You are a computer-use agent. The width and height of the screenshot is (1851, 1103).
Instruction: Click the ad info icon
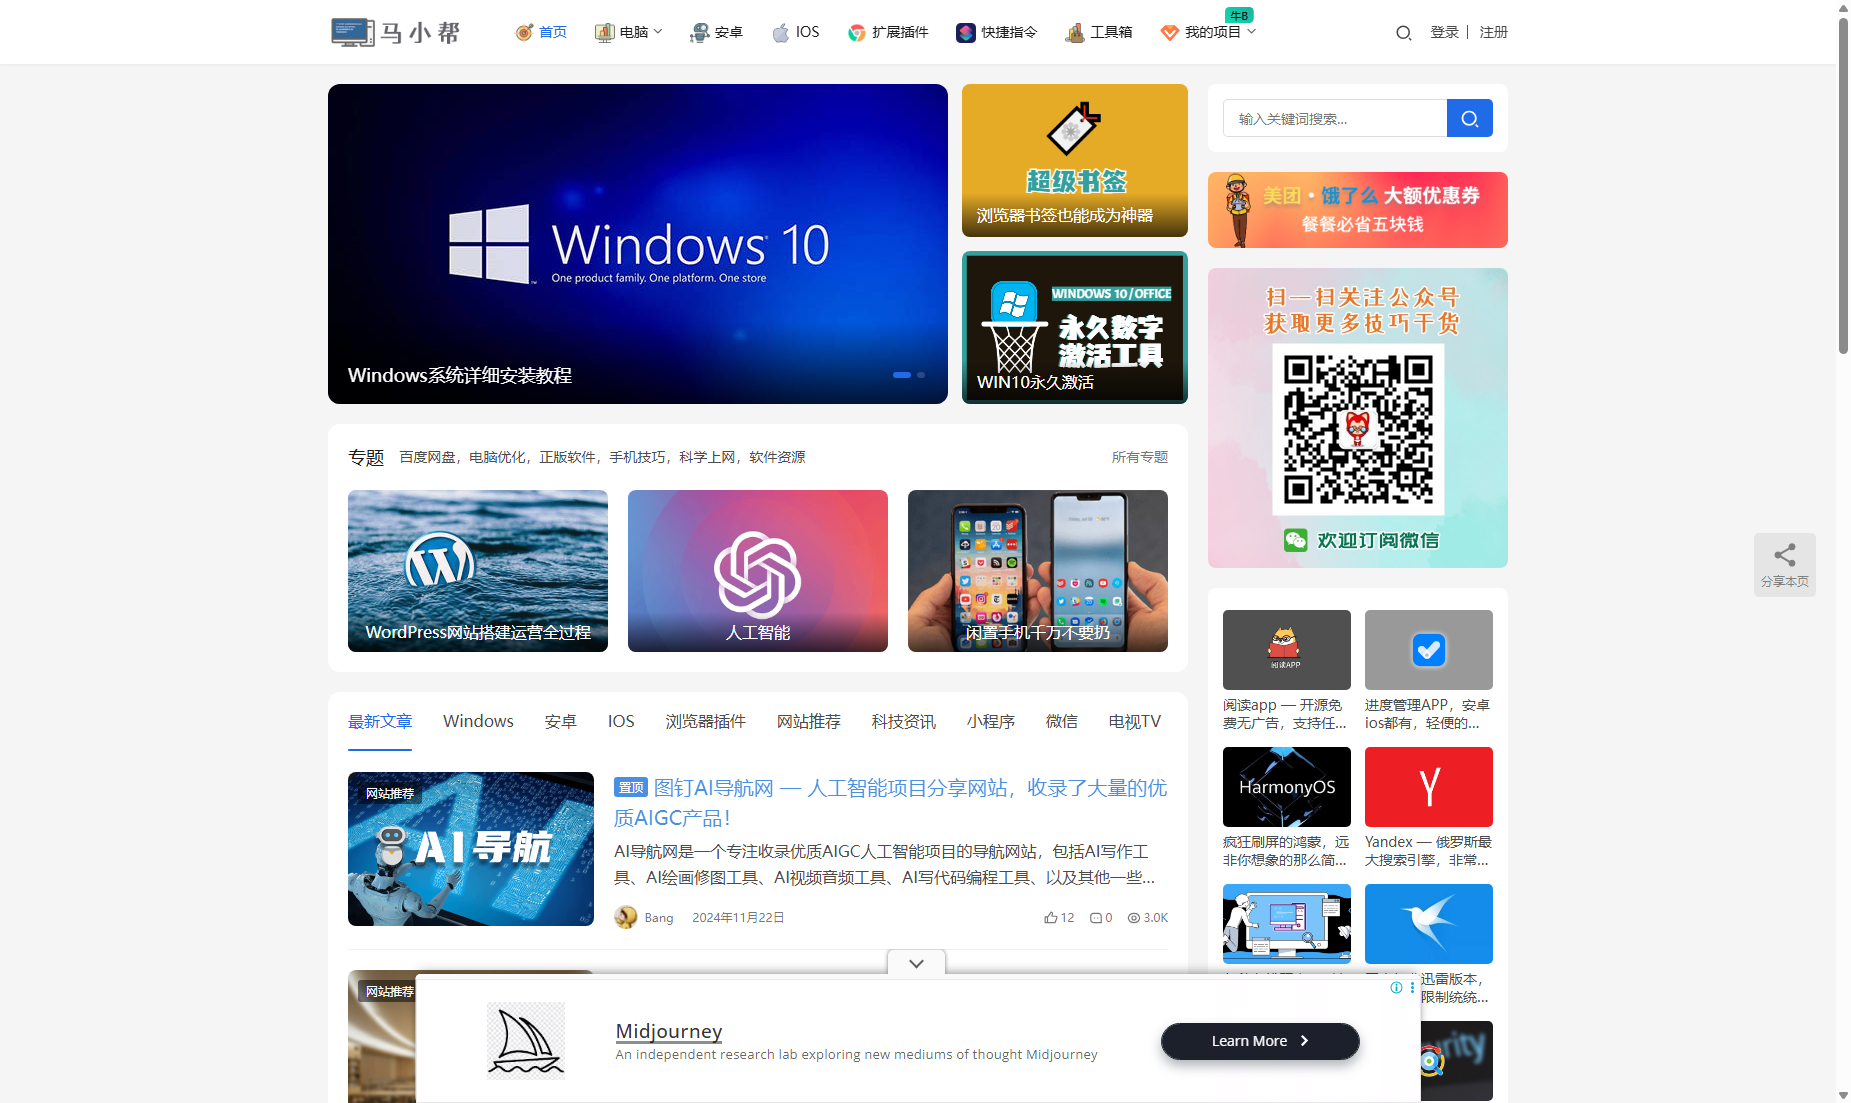point(1396,987)
